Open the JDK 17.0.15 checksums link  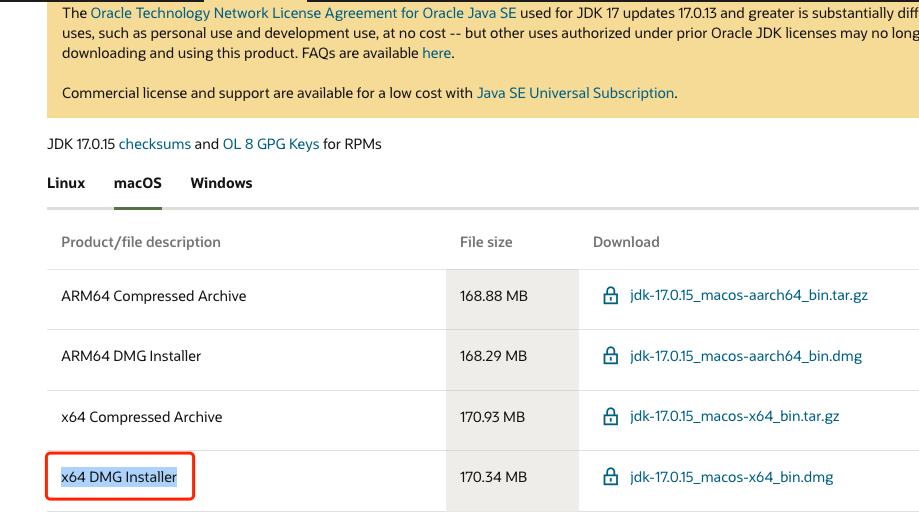[154, 144]
